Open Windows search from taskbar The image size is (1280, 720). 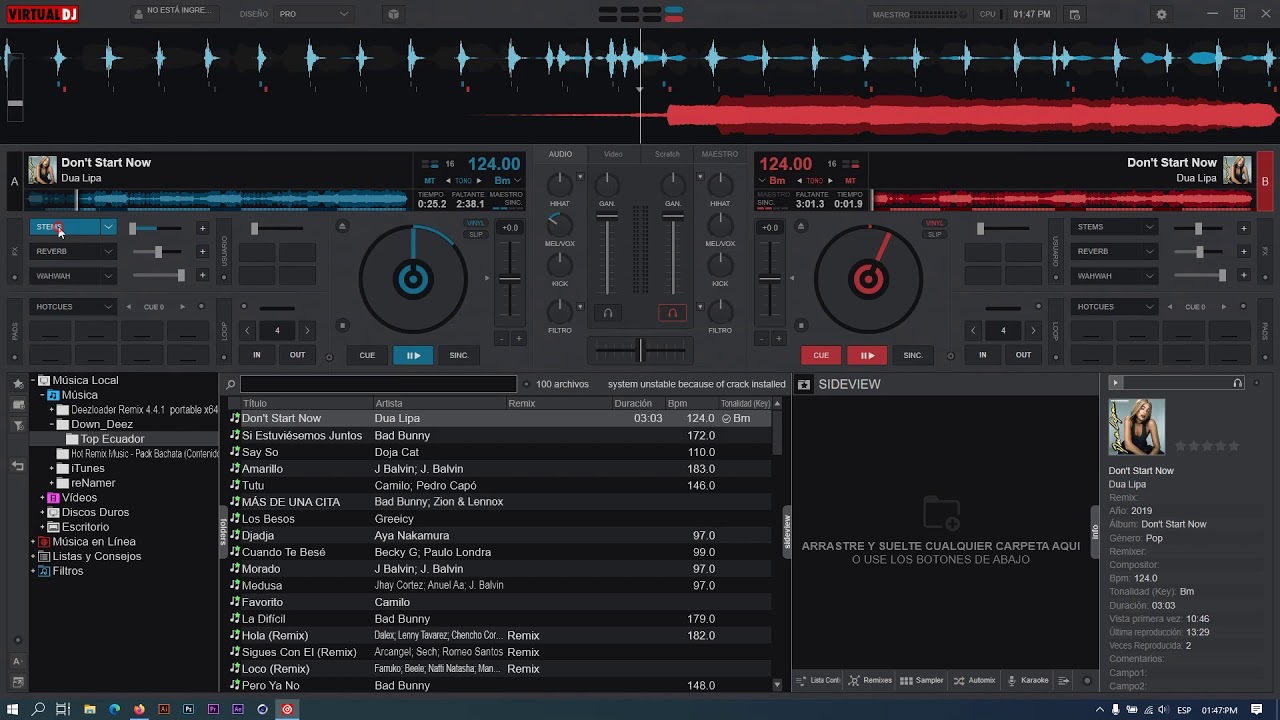(38, 709)
